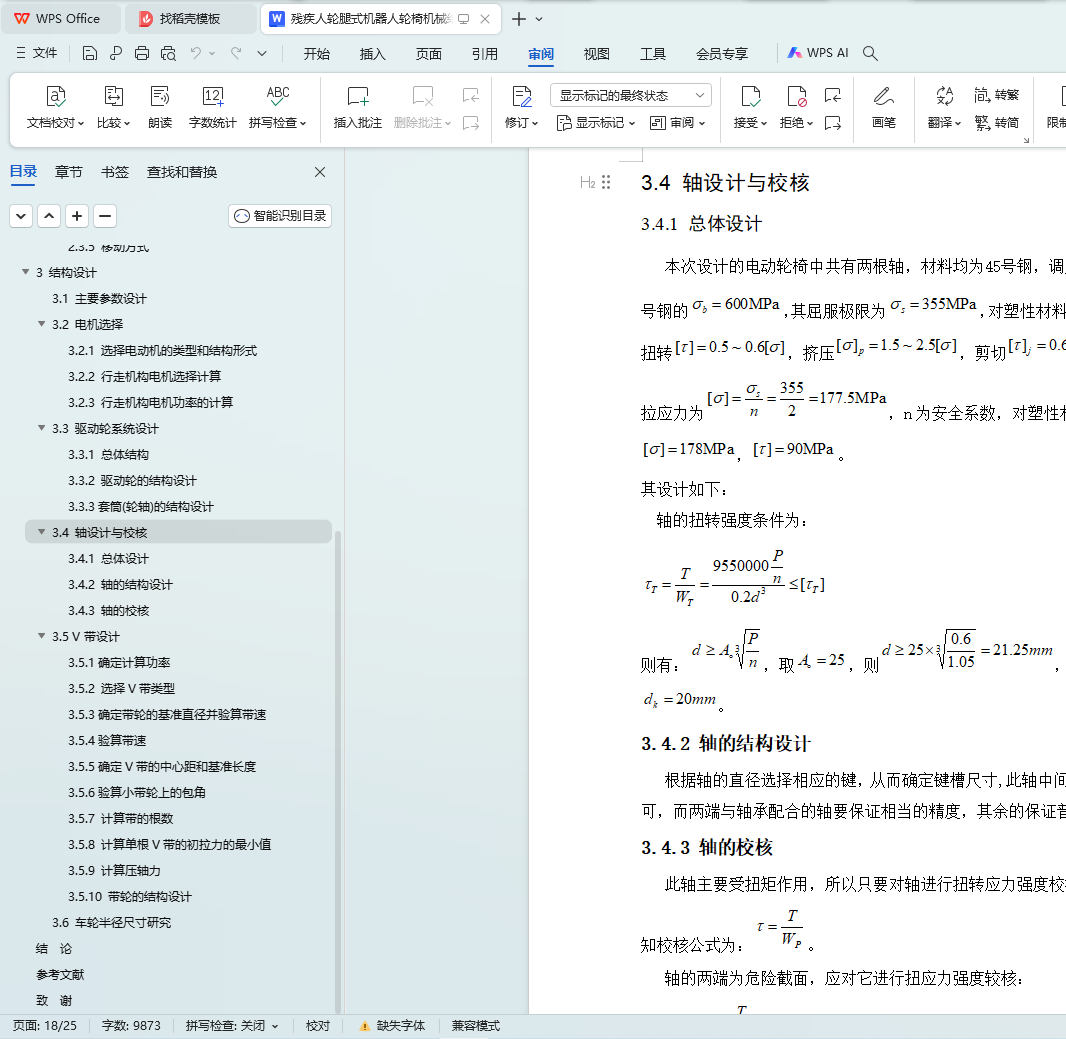
Task: Convert text with 简转繁
Action: point(997,95)
